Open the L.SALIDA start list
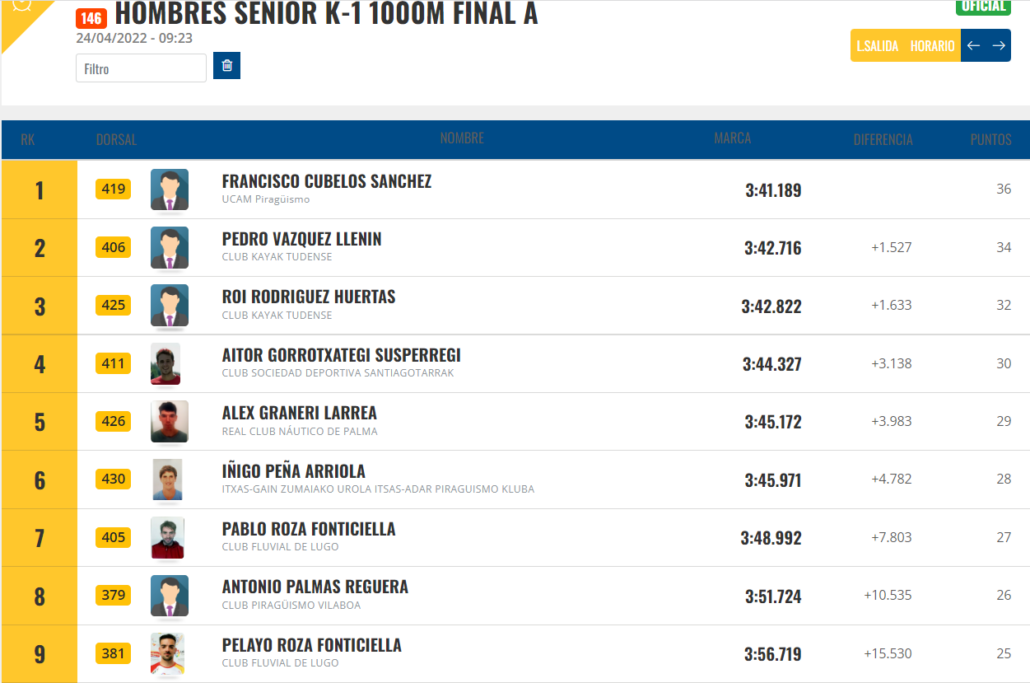The width and height of the screenshot is (1030, 683). point(877,46)
